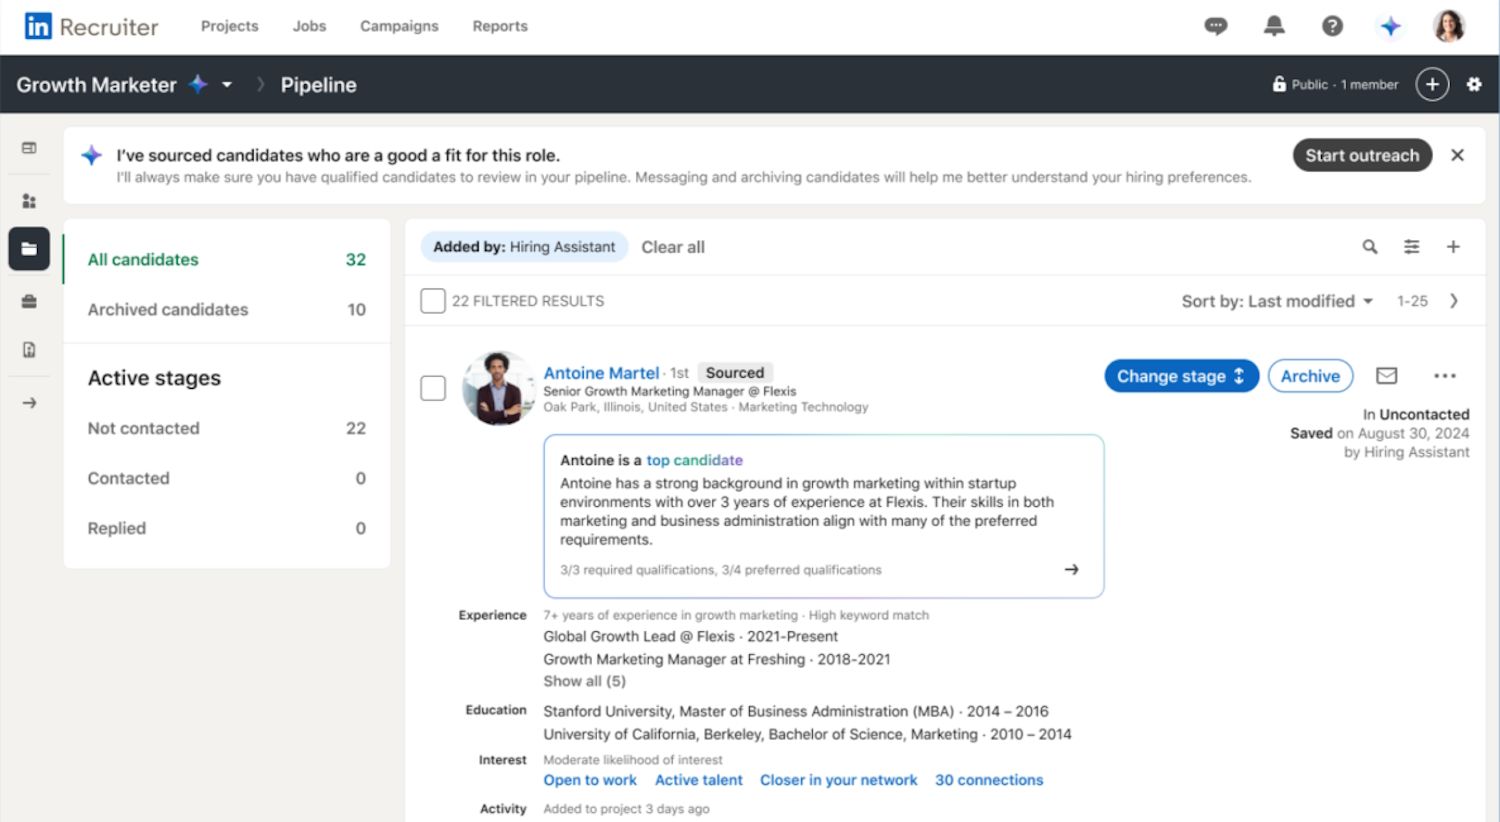Open the more options ellipsis for Antoine
This screenshot has width=1500, height=822.
(1444, 376)
